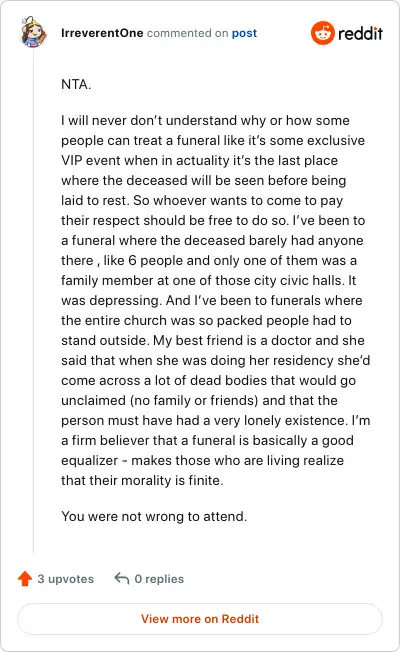Click the reddit wordmark text

(x=360, y=33)
